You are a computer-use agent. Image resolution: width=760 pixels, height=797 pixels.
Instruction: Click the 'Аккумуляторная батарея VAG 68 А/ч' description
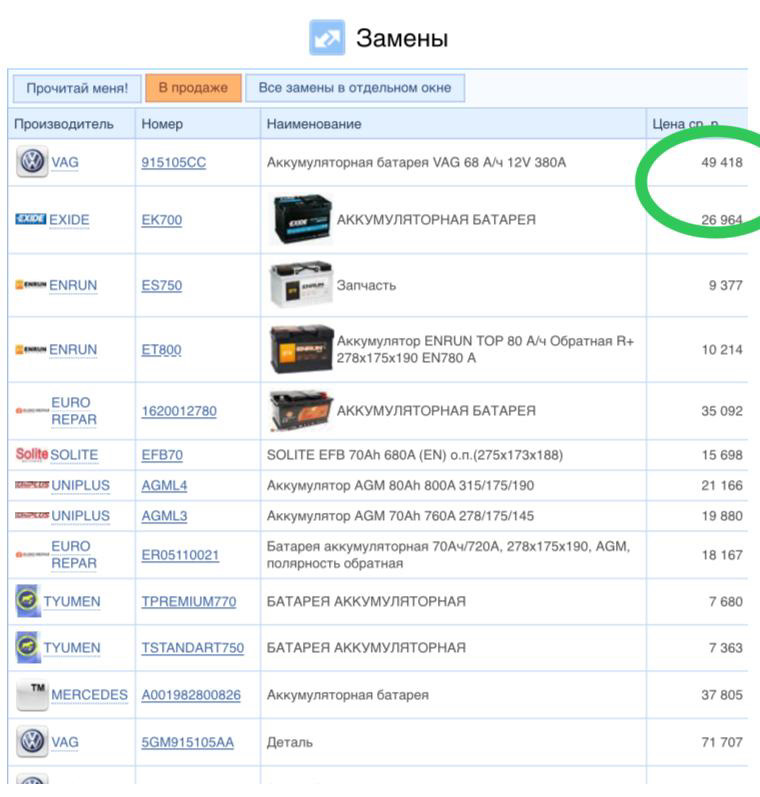click(x=416, y=163)
